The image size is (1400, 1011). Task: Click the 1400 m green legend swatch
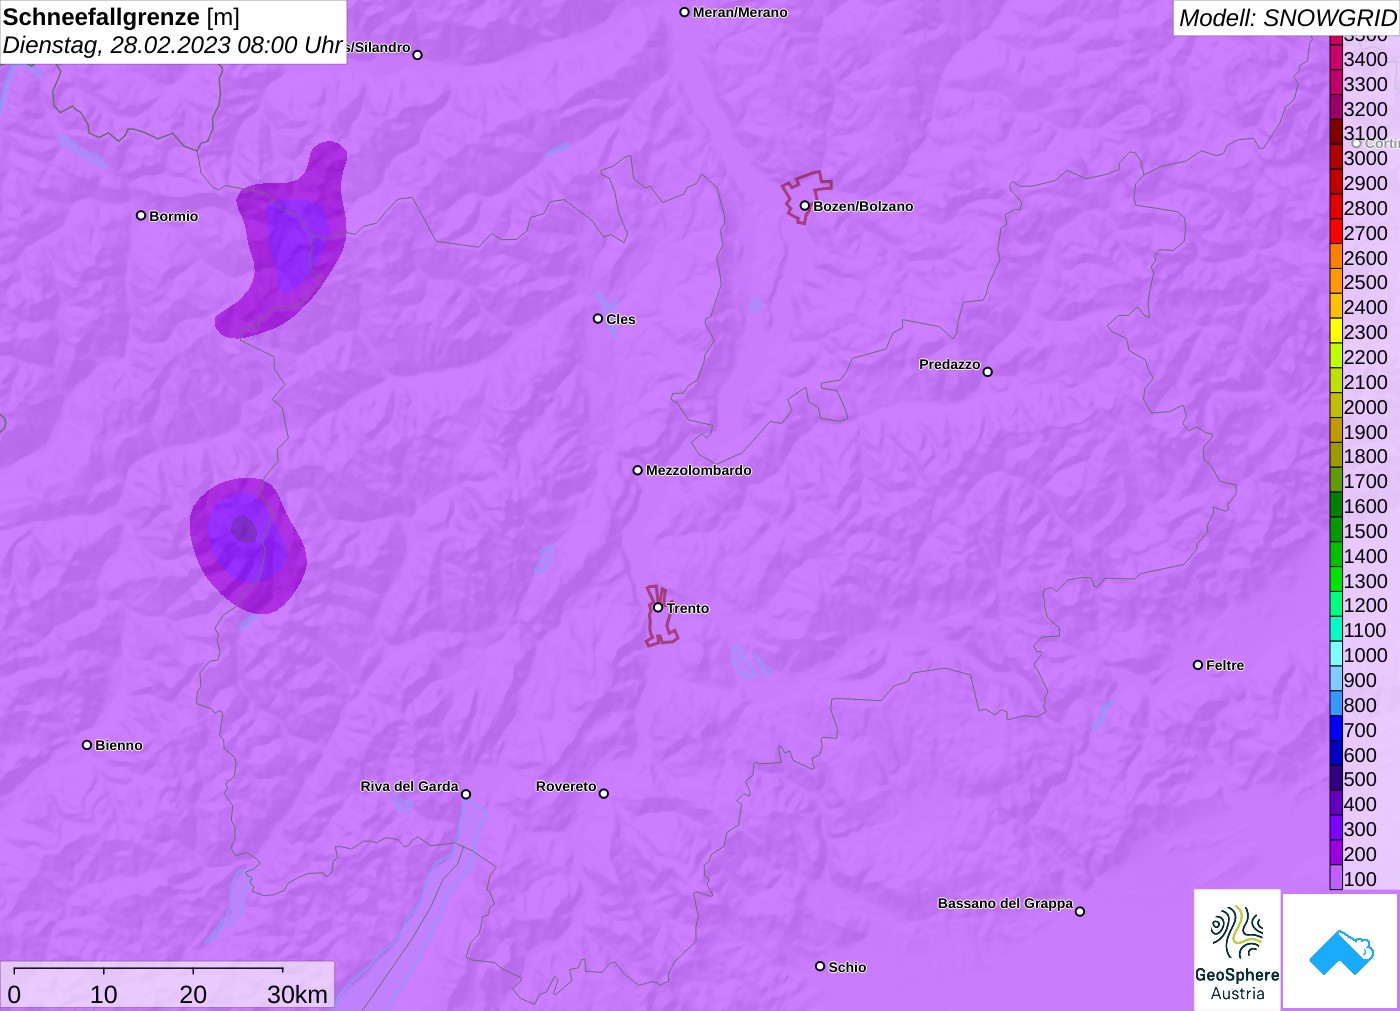[x=1336, y=556]
